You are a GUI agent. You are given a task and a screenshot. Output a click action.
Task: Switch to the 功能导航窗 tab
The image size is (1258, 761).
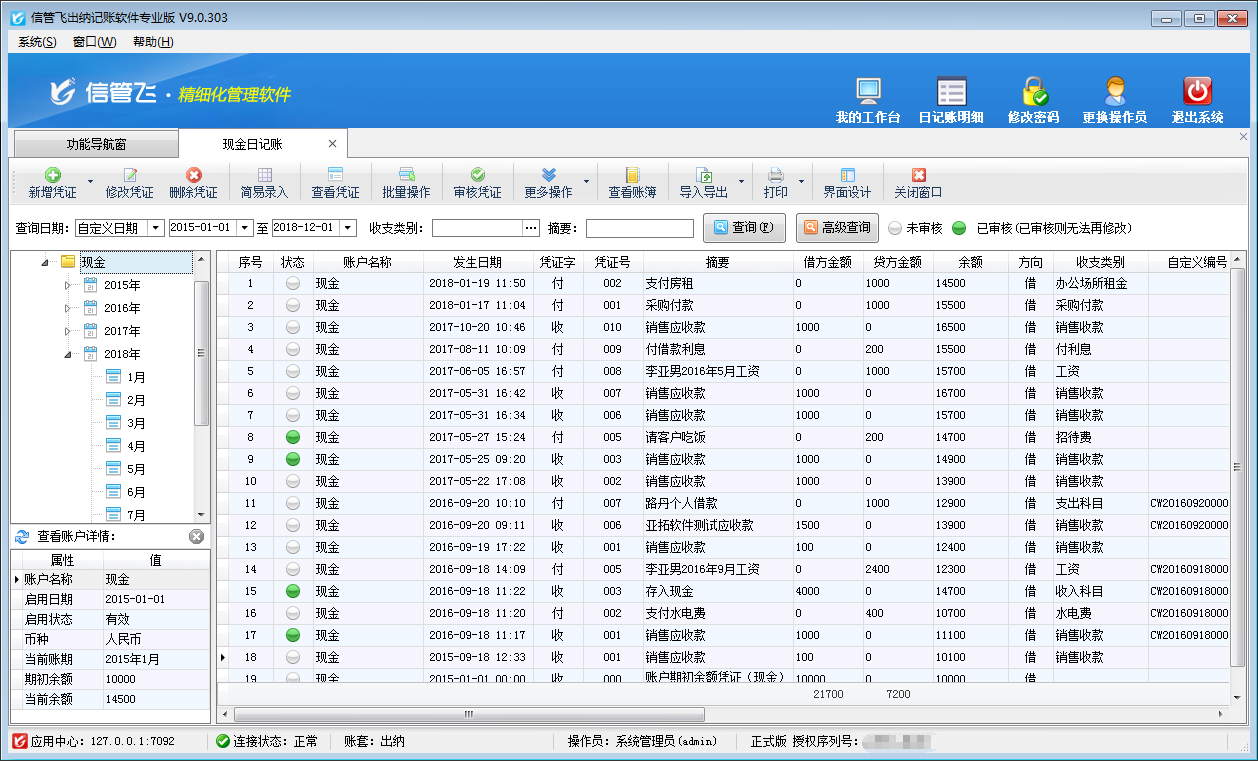point(96,144)
